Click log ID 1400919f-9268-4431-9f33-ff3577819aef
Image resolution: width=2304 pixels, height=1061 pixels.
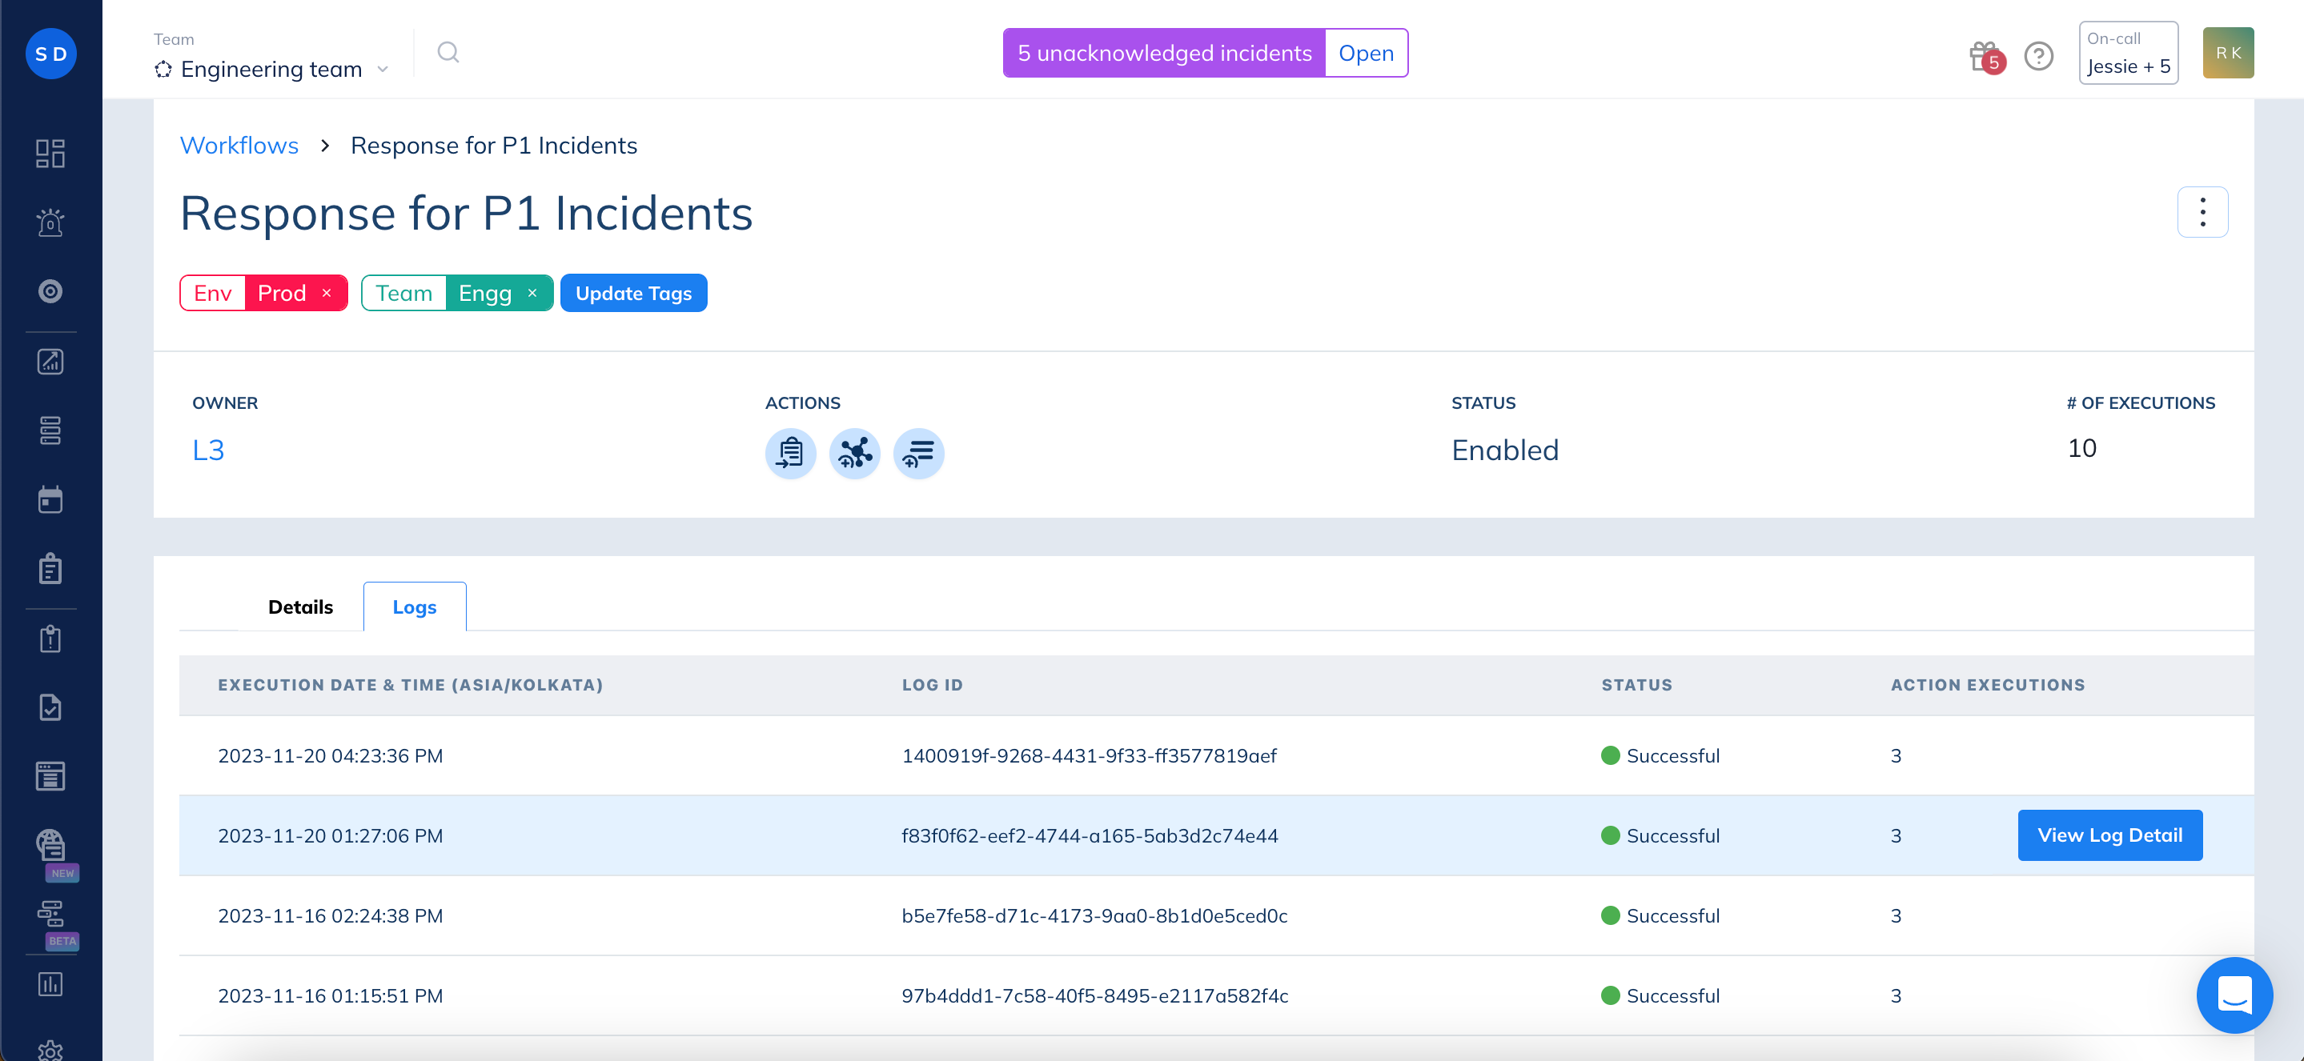[x=1089, y=756]
